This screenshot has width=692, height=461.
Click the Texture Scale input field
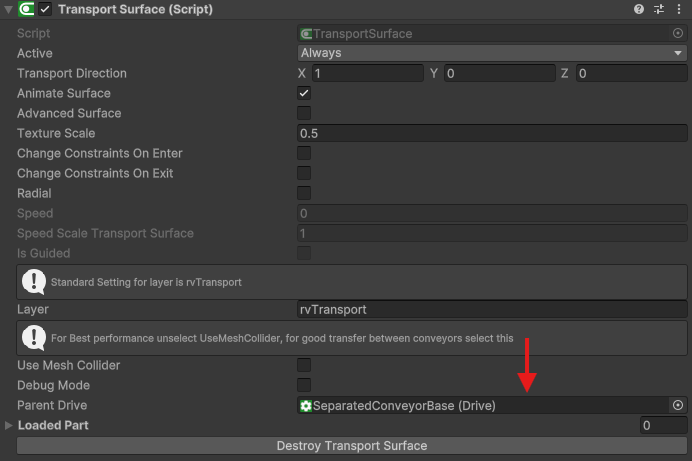(x=492, y=133)
